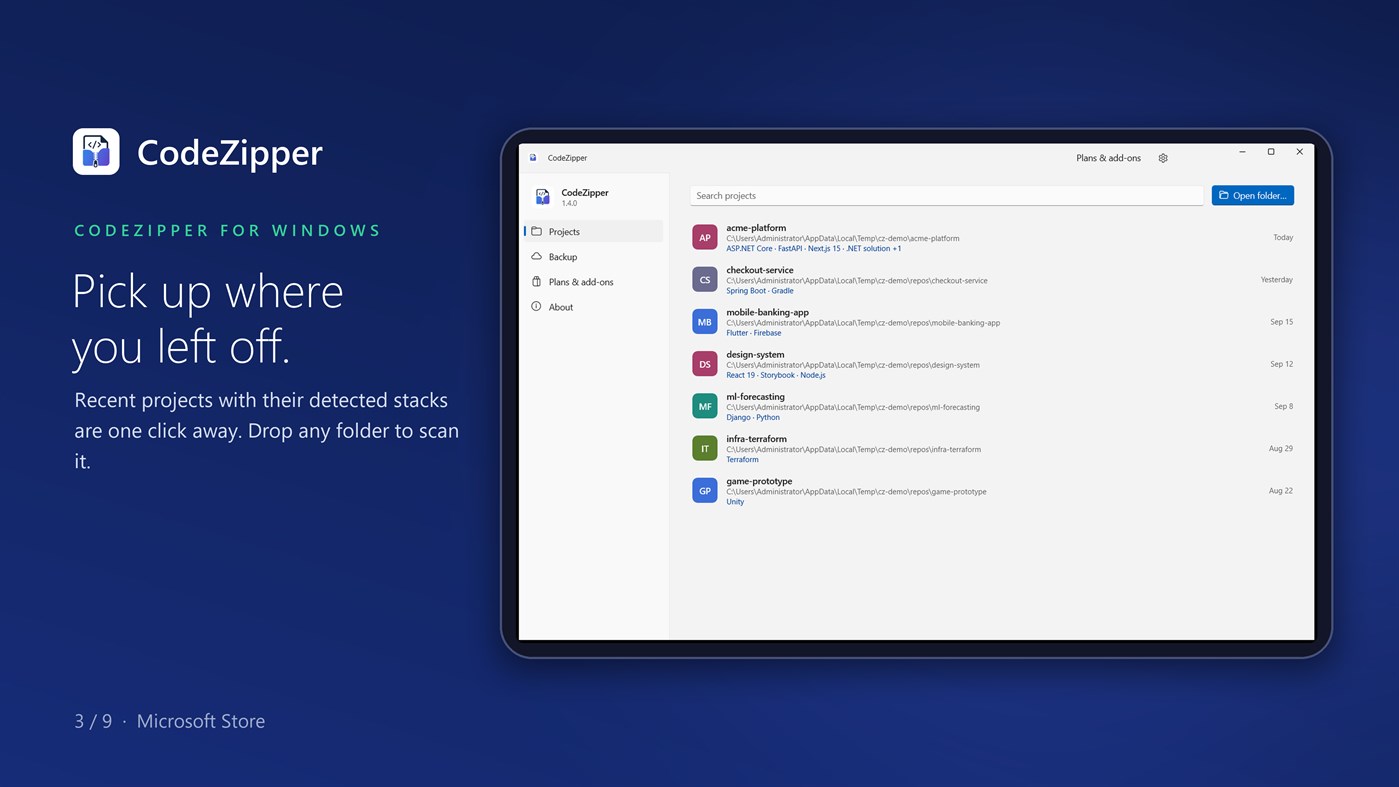Open the mobile-banking-app project name
Viewport: 1399px width, 787px height.
767,312
